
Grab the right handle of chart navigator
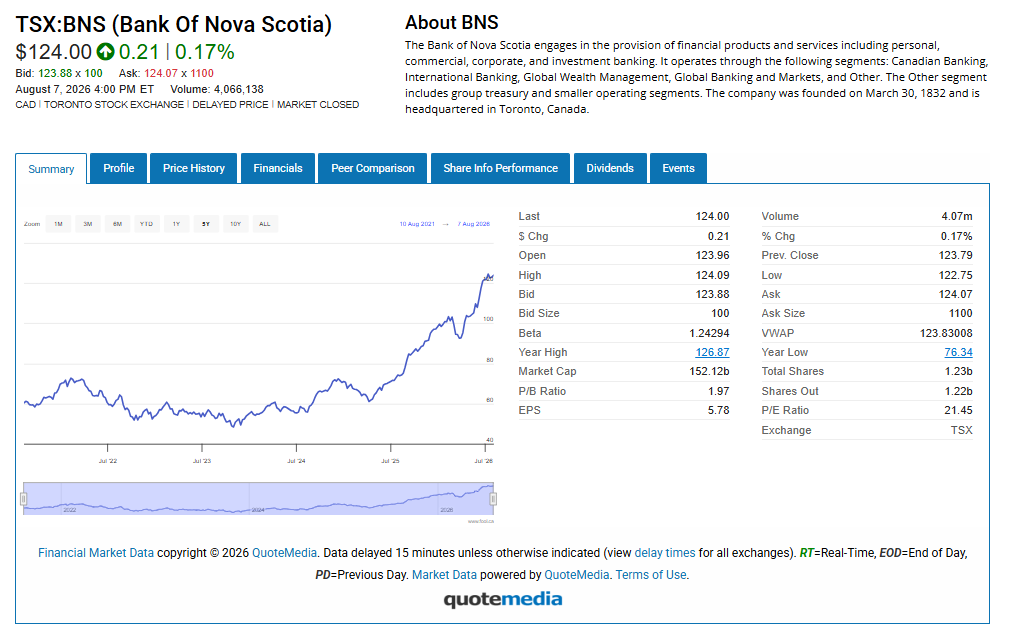[x=493, y=499]
